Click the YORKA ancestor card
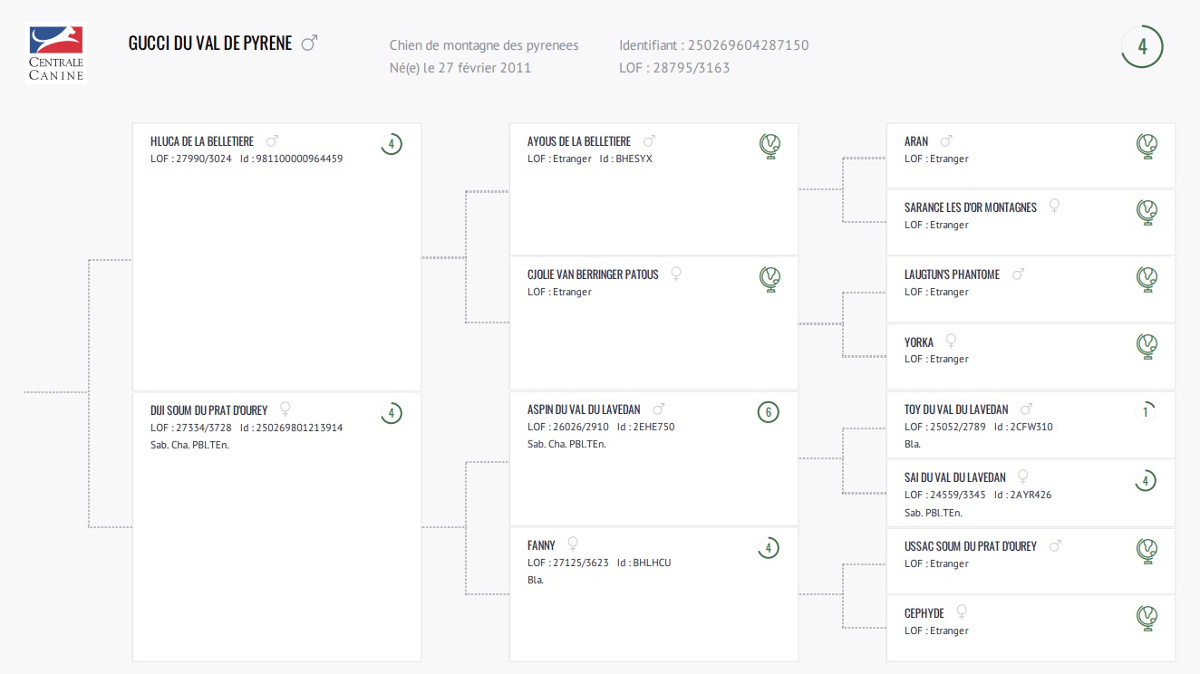 pos(1031,356)
